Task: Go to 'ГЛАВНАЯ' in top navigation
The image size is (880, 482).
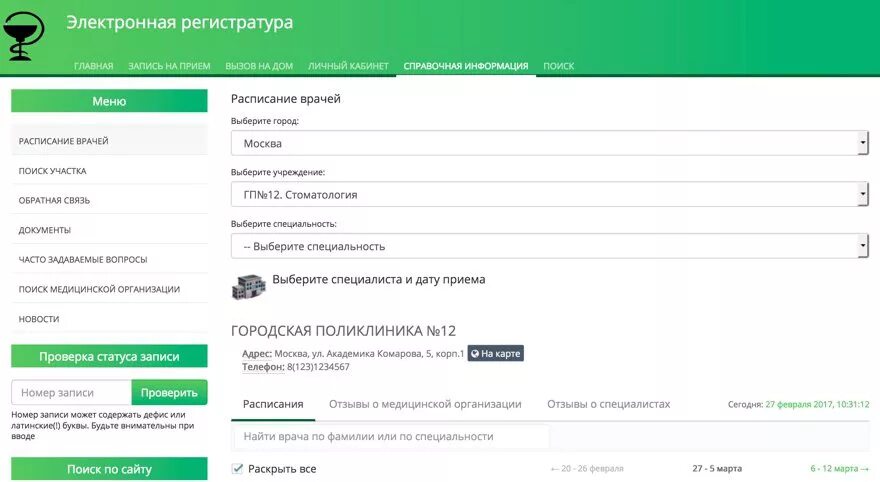Action: coord(93,66)
